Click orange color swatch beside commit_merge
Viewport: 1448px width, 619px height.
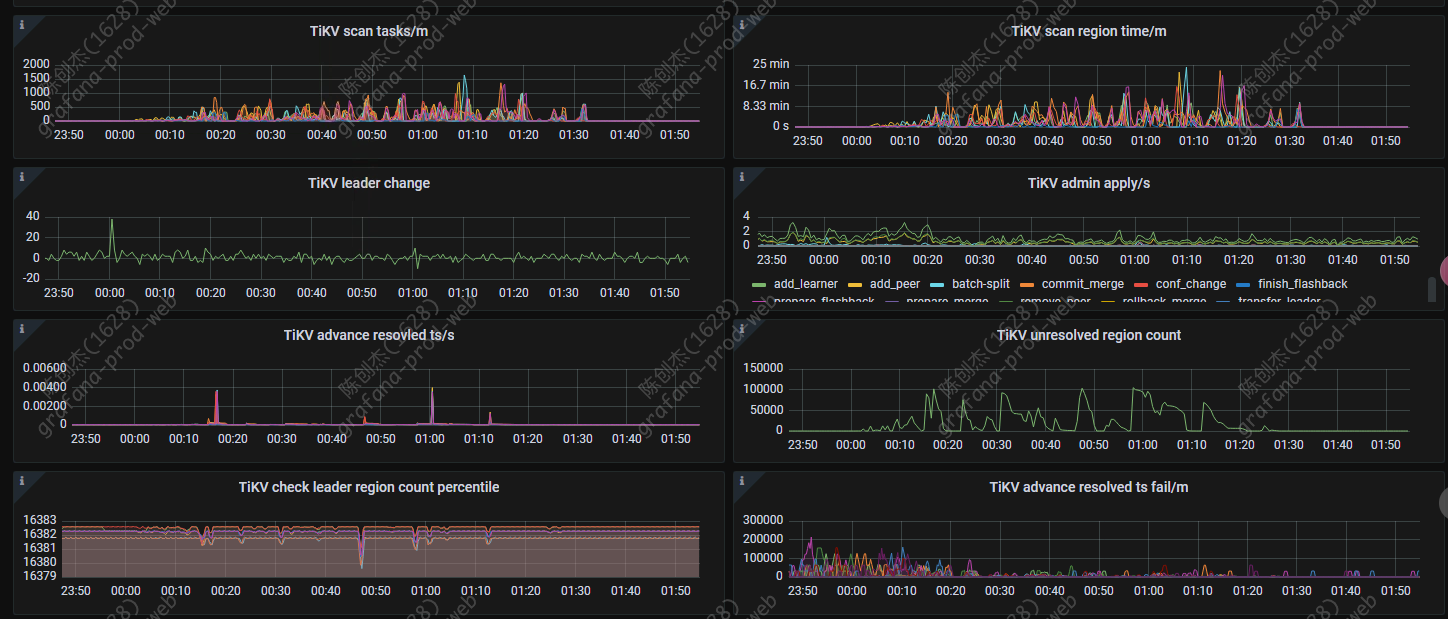[1027, 285]
